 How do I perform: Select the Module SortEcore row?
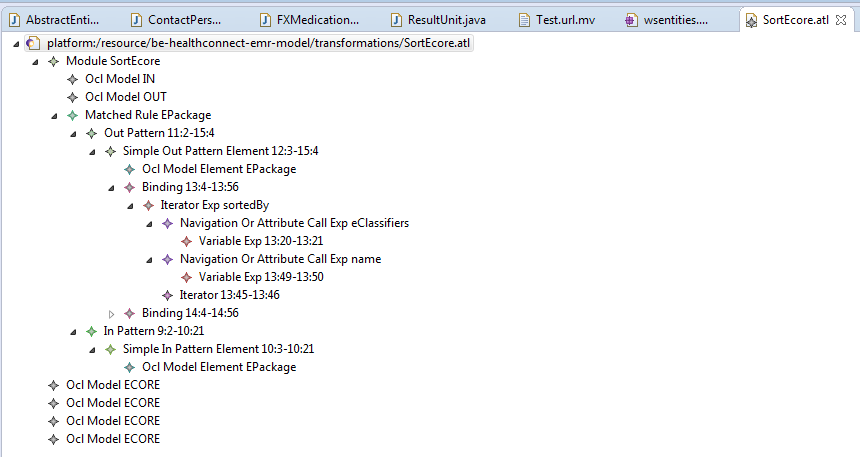[113, 61]
